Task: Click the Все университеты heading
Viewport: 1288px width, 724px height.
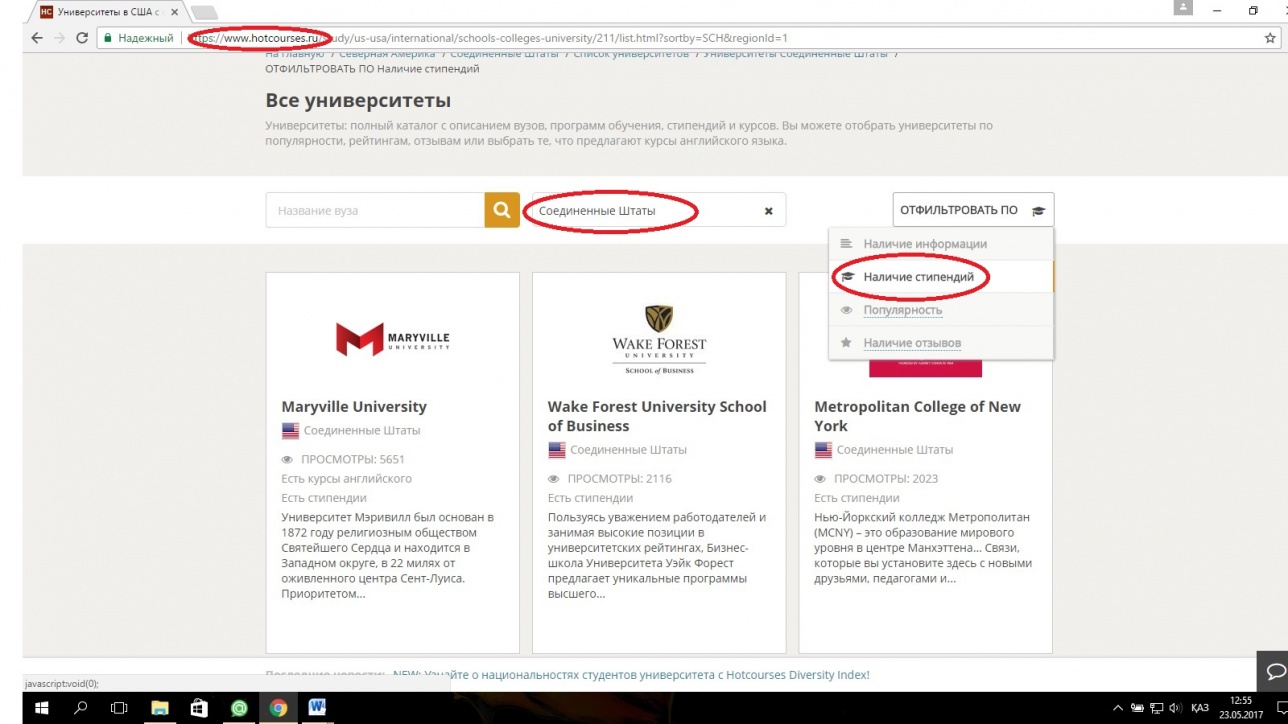Action: click(x=358, y=101)
